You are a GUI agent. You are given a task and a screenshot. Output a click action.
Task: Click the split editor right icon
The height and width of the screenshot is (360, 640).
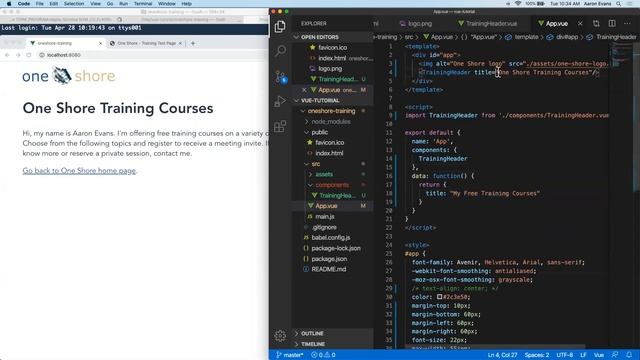(612, 24)
